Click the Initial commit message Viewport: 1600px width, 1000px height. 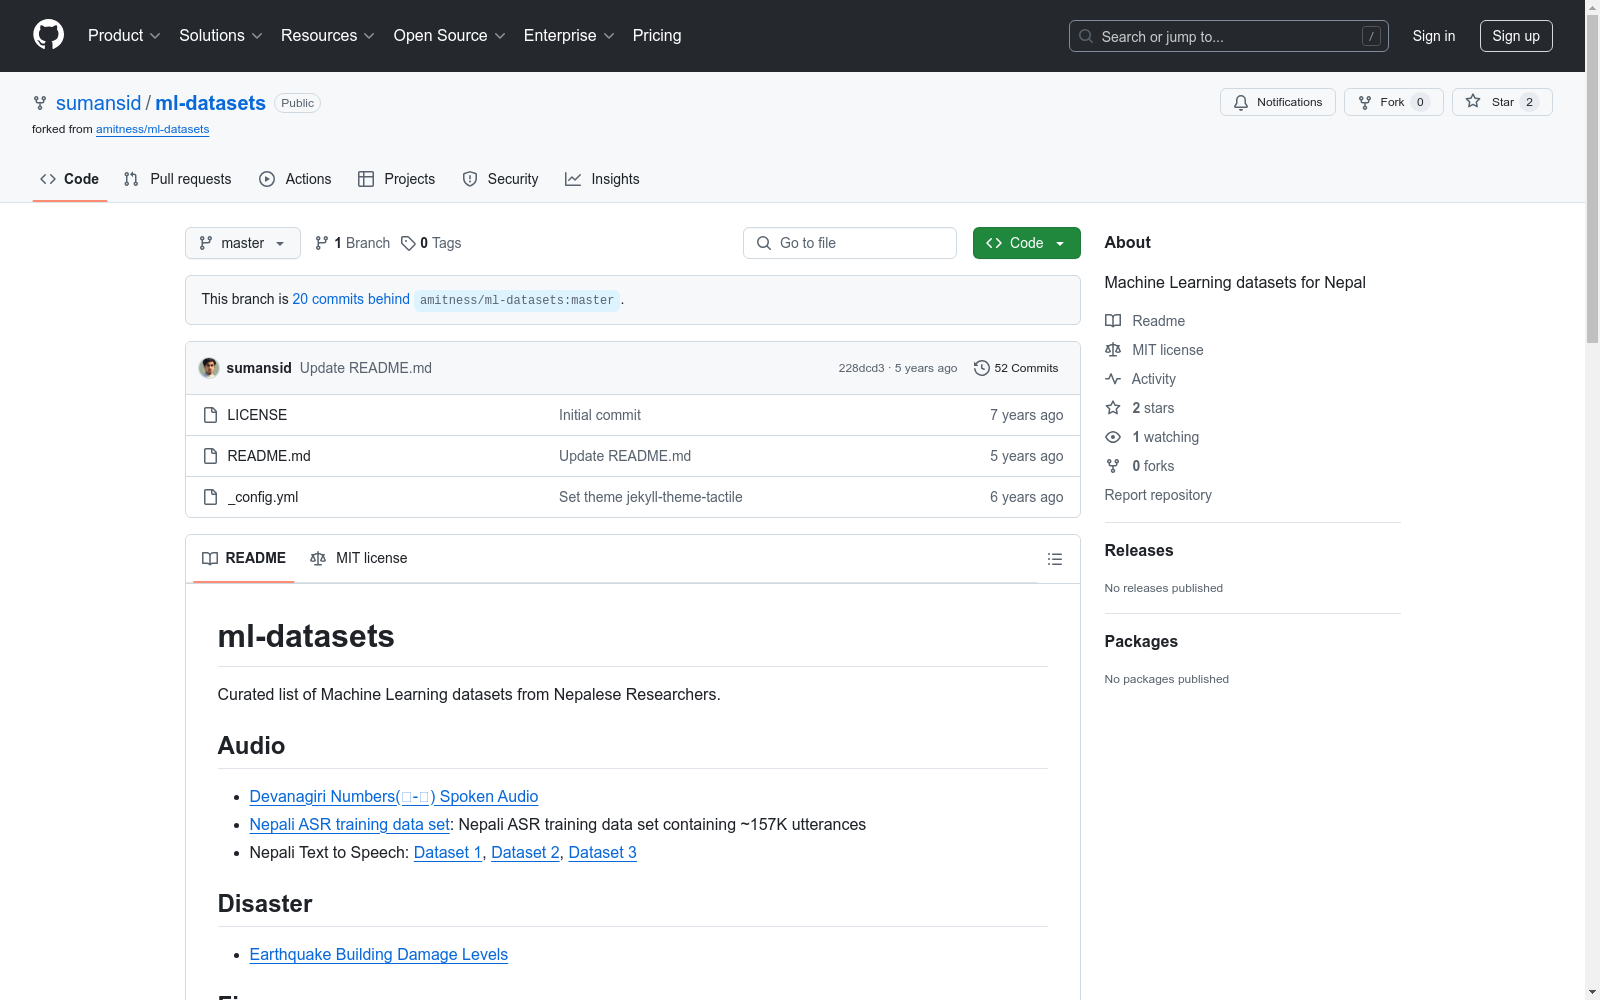point(600,415)
